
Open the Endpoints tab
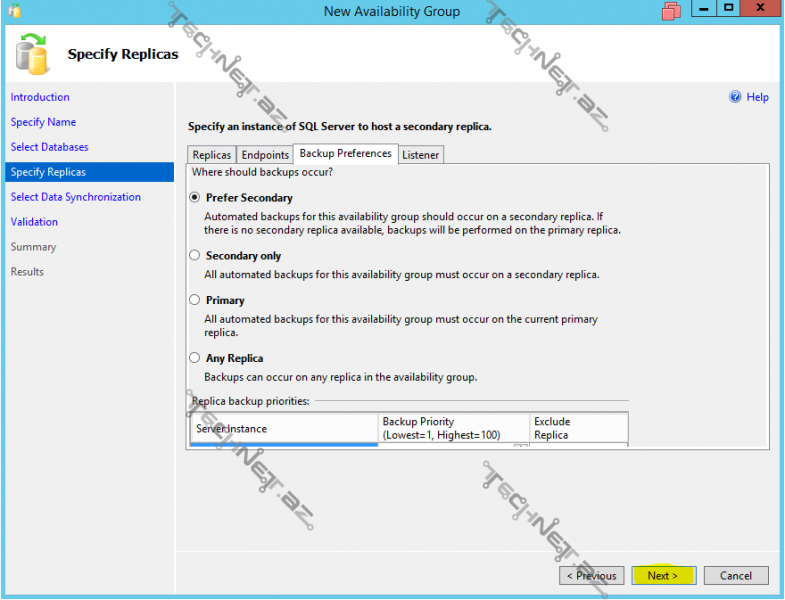265,155
